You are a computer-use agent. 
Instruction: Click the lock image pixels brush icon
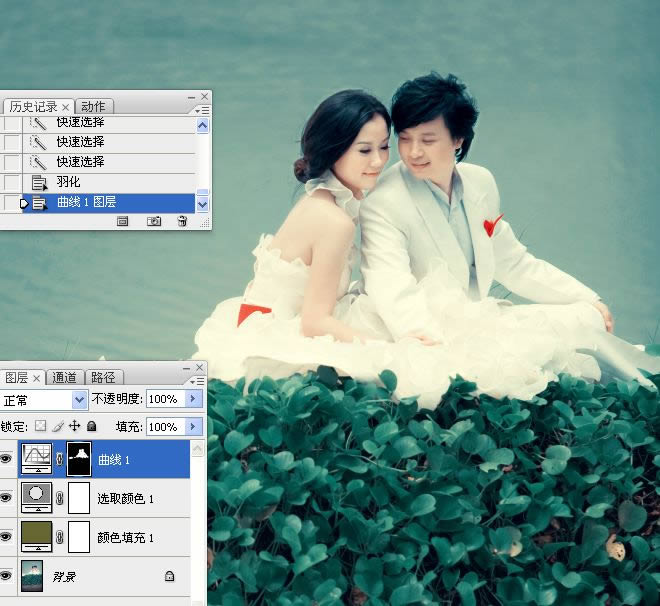tap(58, 426)
